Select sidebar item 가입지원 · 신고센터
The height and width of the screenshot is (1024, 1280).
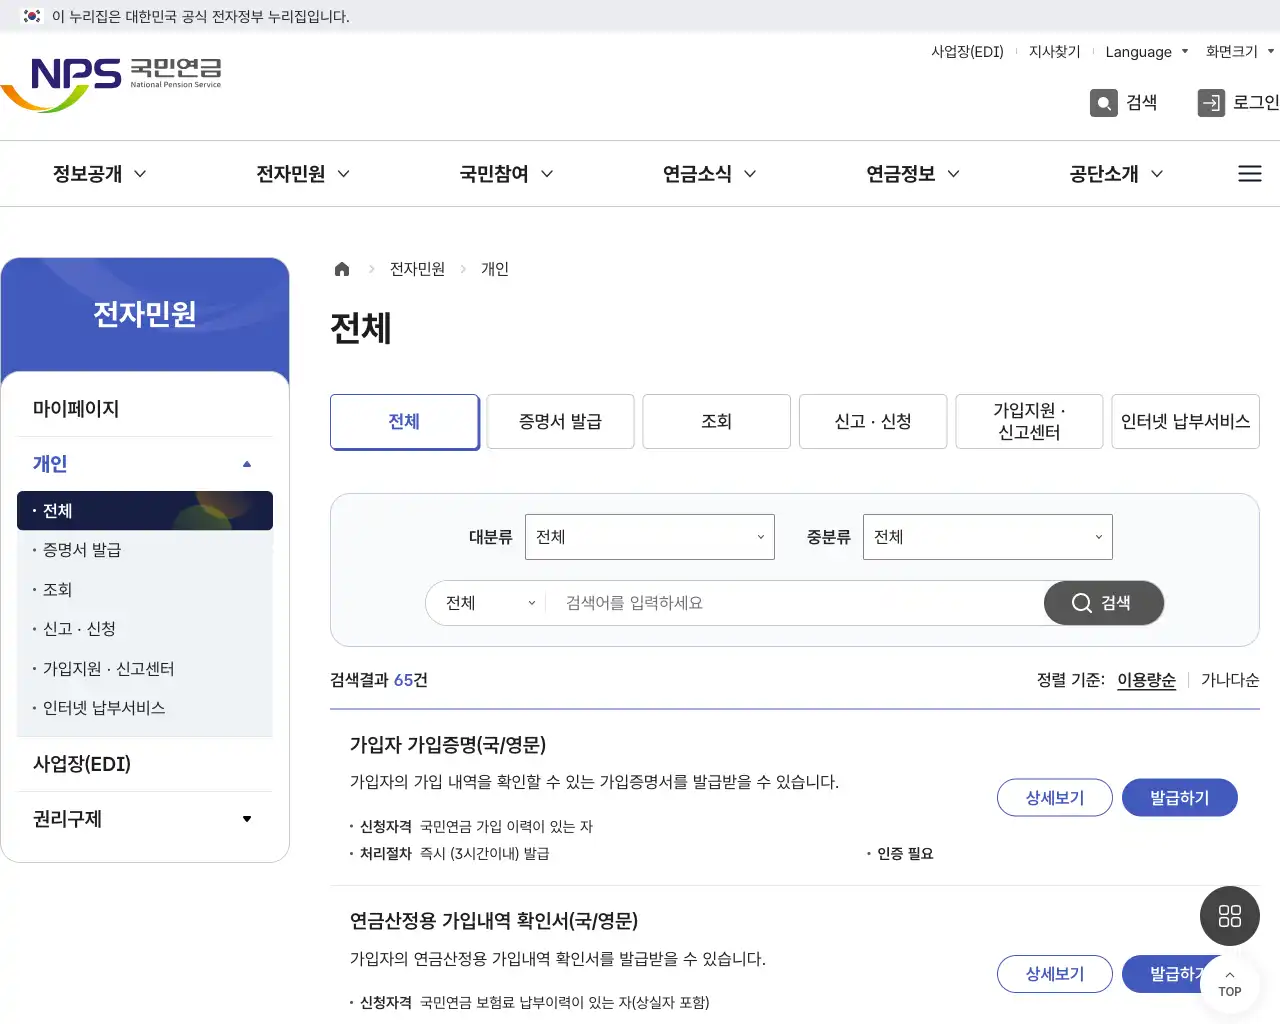(x=145, y=669)
